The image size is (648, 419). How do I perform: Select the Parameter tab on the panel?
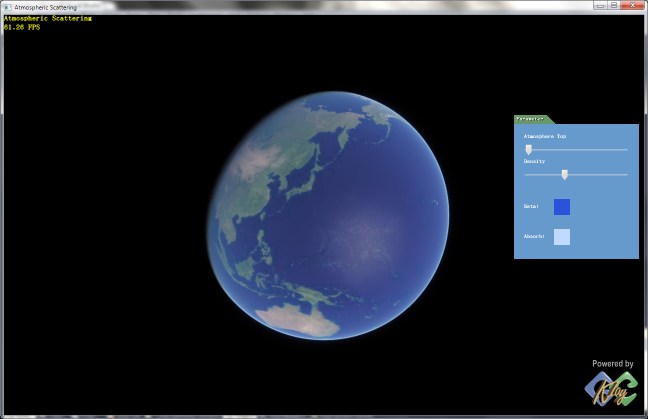coord(529,119)
